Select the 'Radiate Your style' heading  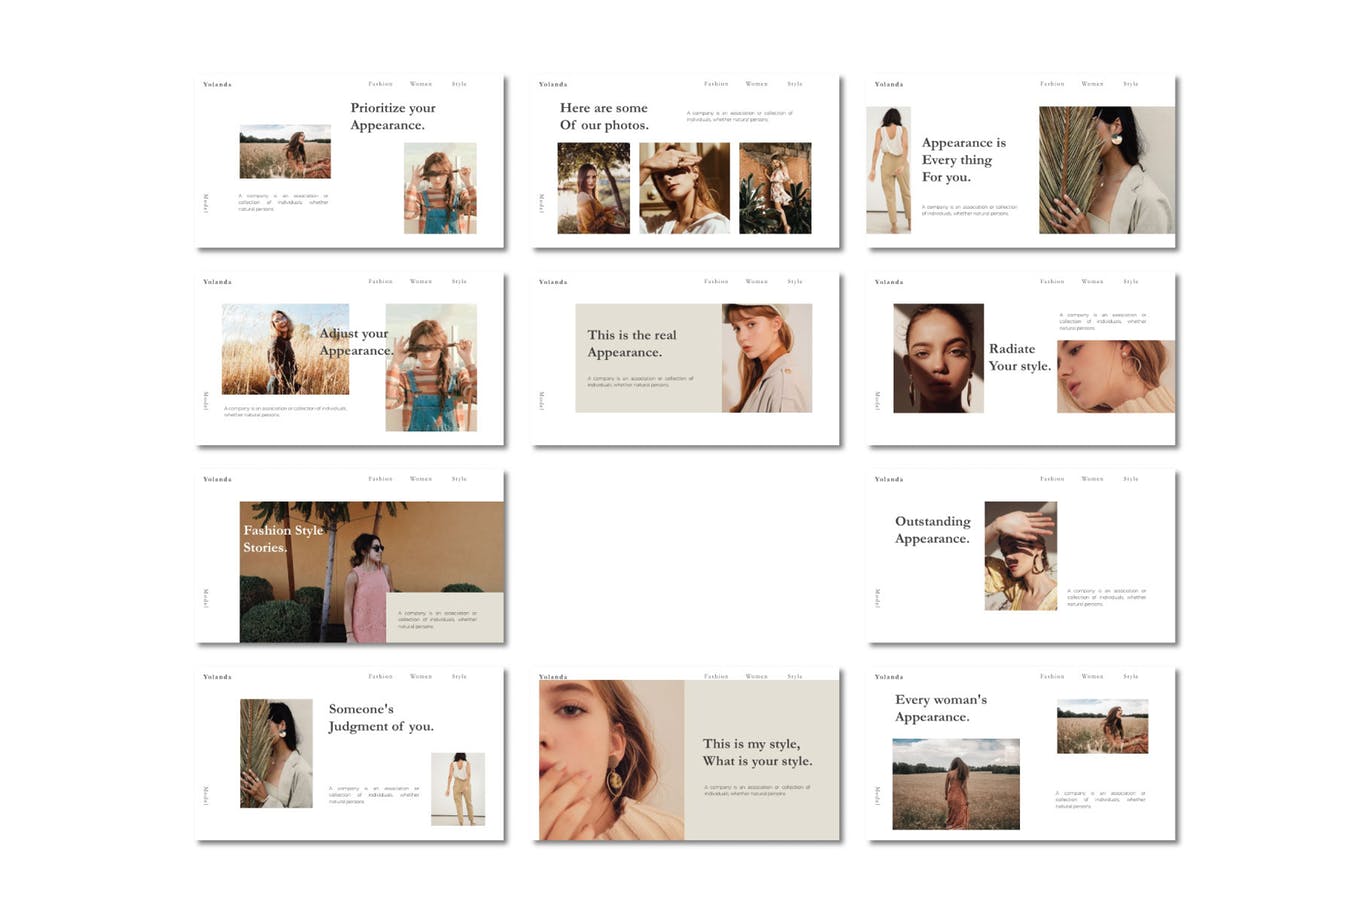point(1019,357)
